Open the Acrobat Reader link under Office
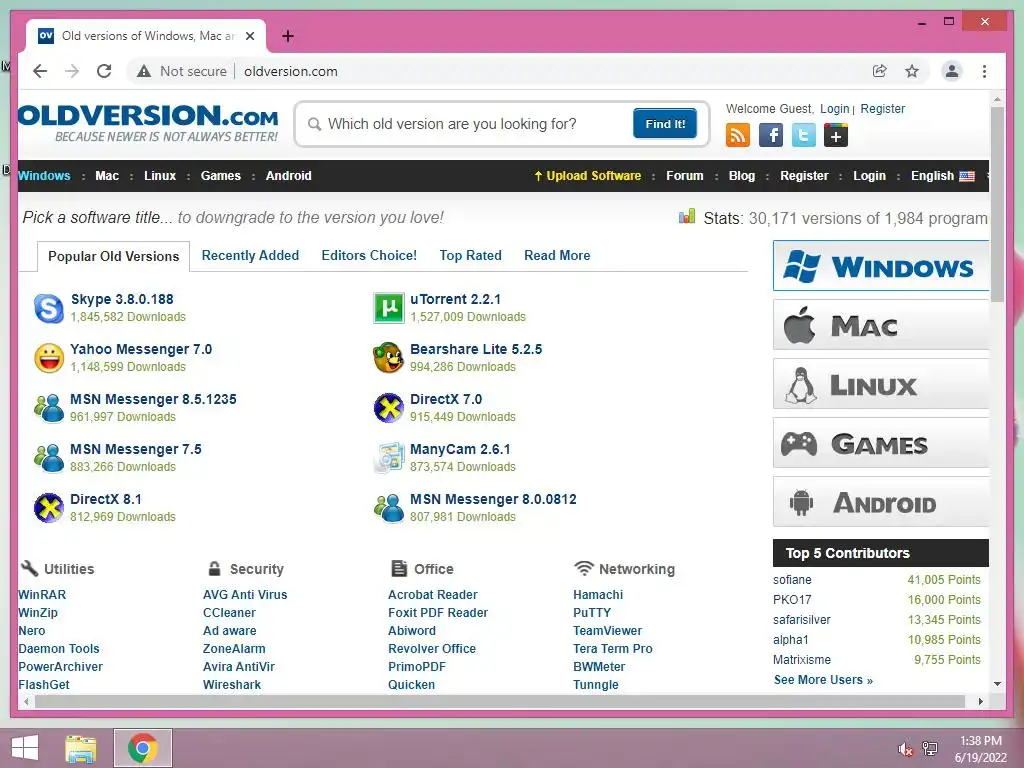1024x768 pixels. [x=432, y=594]
